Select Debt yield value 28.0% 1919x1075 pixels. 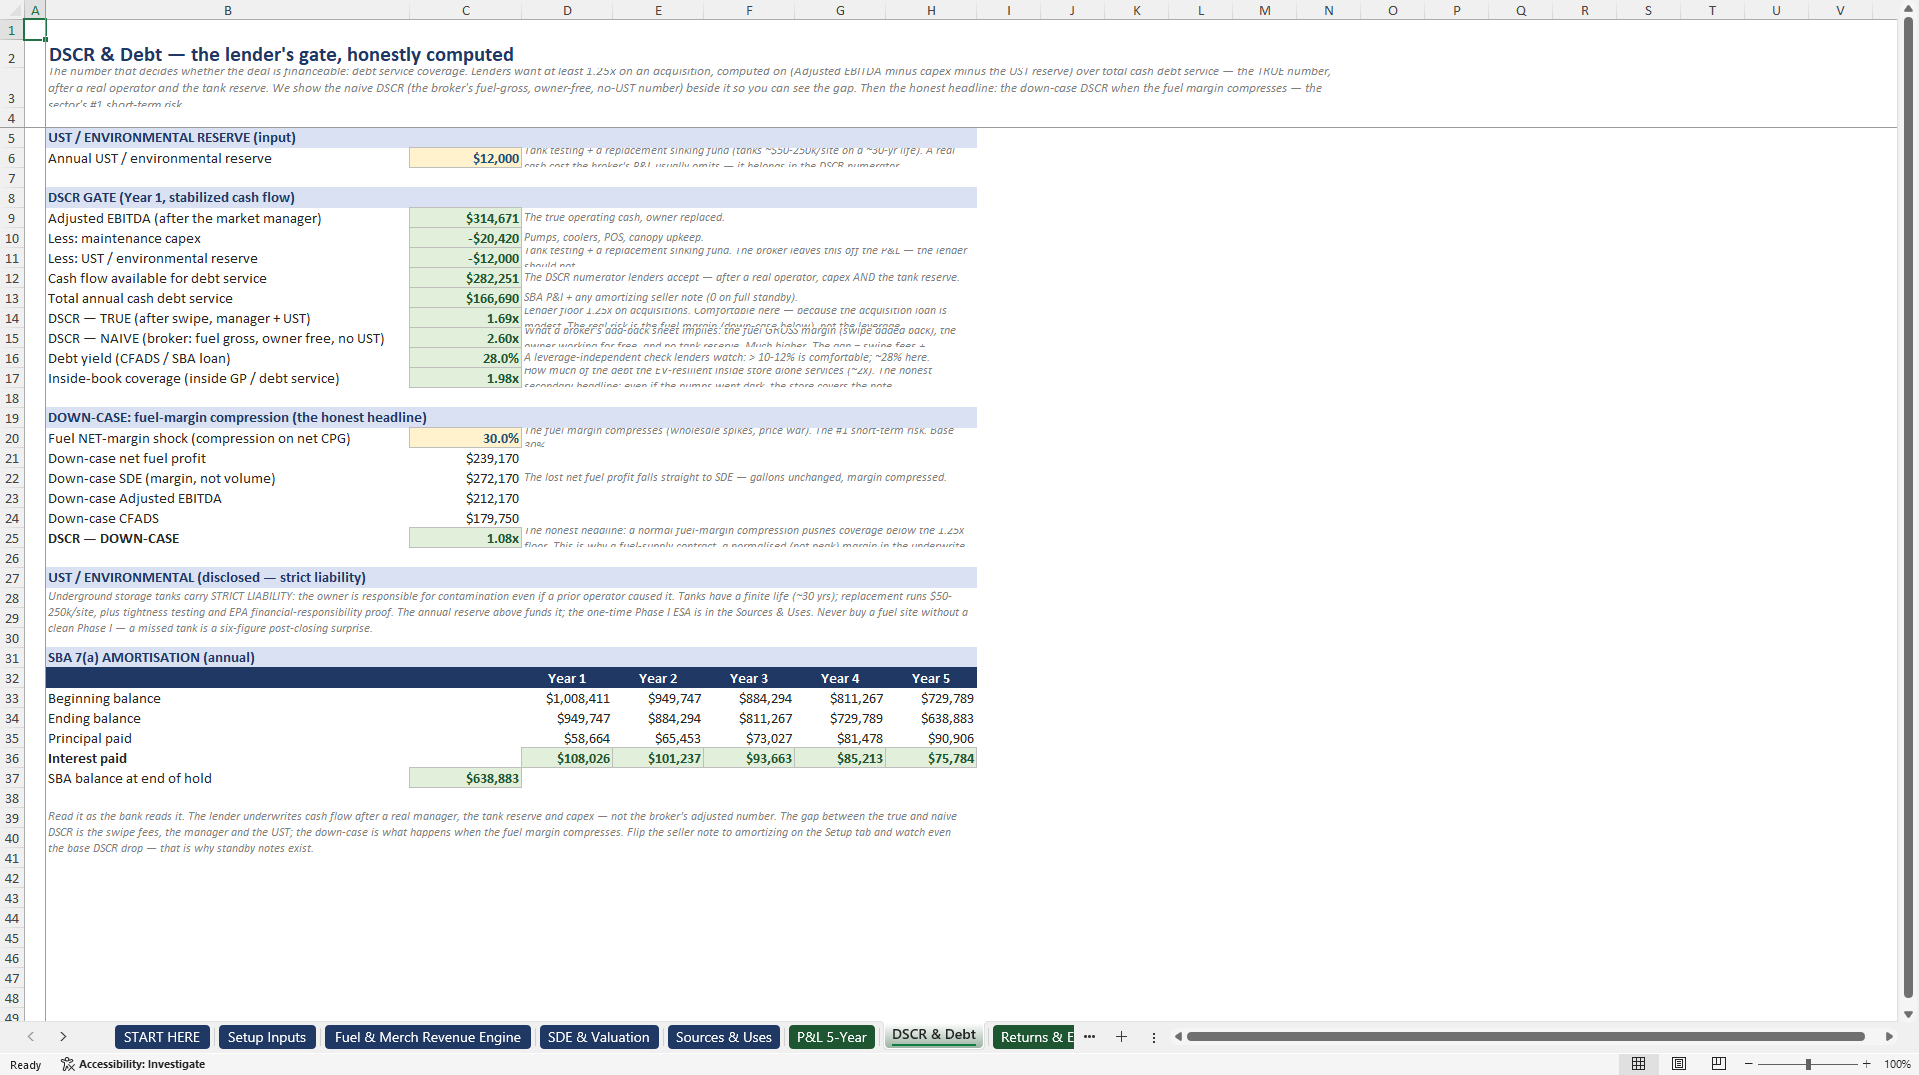(x=465, y=358)
